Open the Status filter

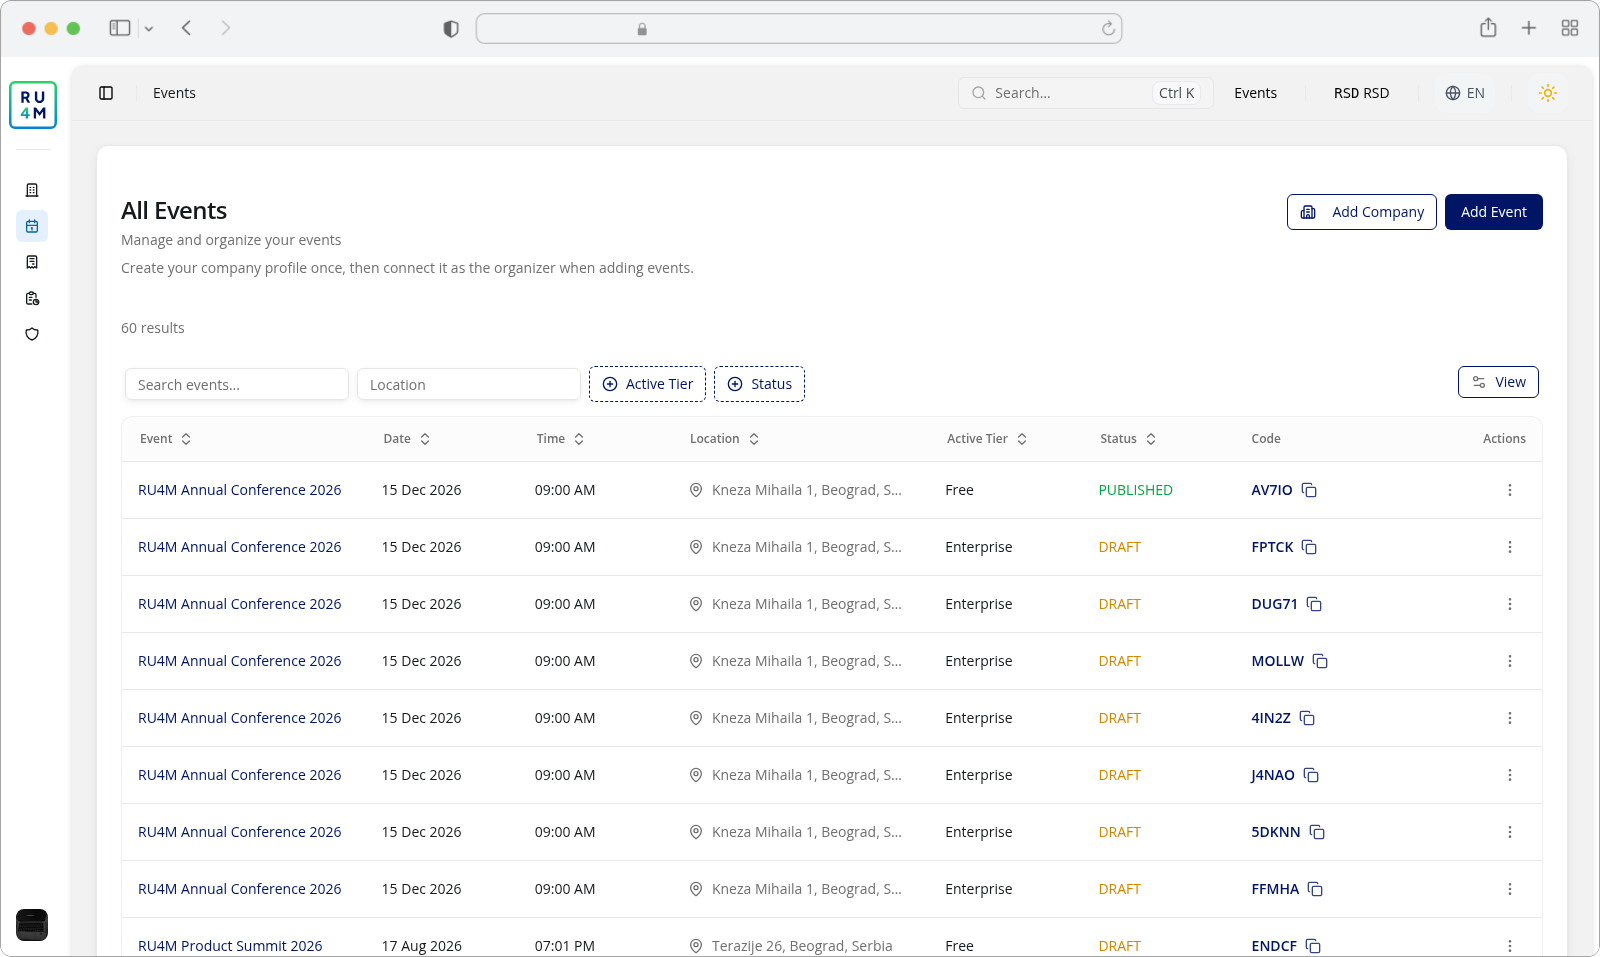[759, 384]
